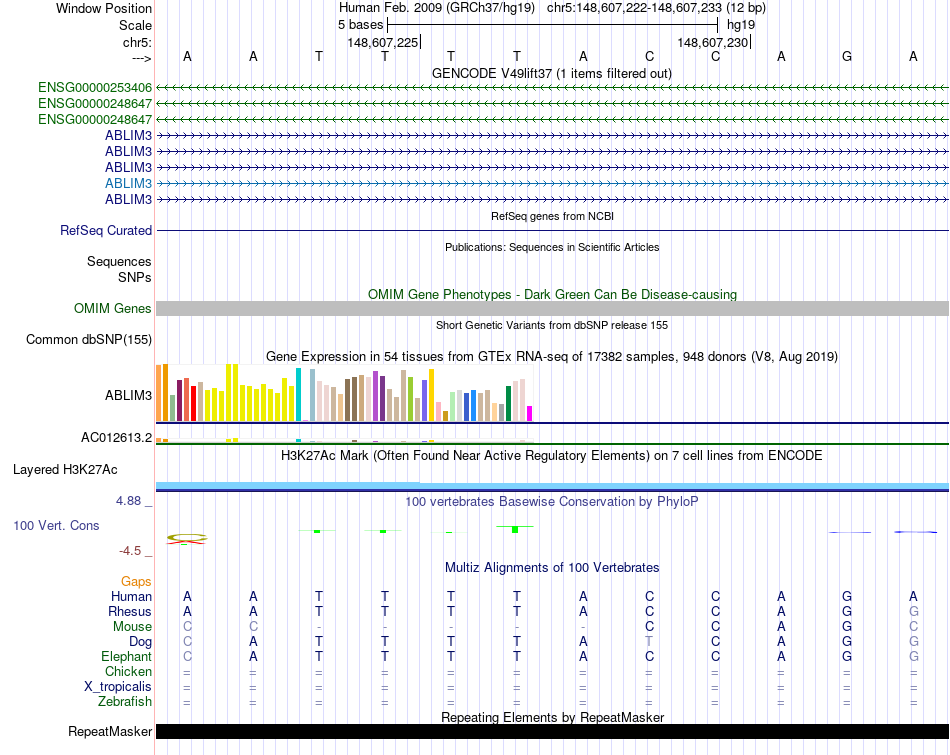Click the AC012613.2 expression track label
The width and height of the screenshot is (950, 755).
pyautogui.click(x=116, y=438)
